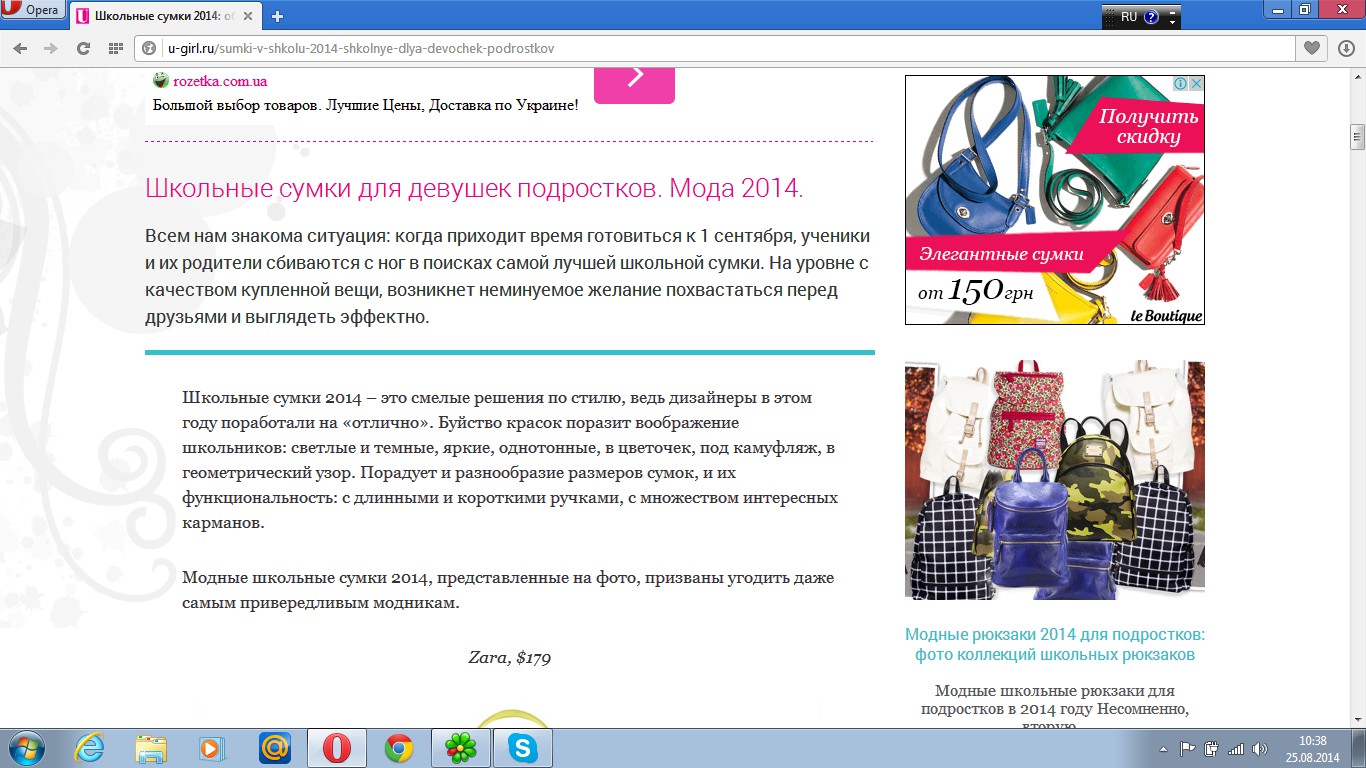View site info globe in address bar
This screenshot has height=768, width=1366.
[150, 48]
